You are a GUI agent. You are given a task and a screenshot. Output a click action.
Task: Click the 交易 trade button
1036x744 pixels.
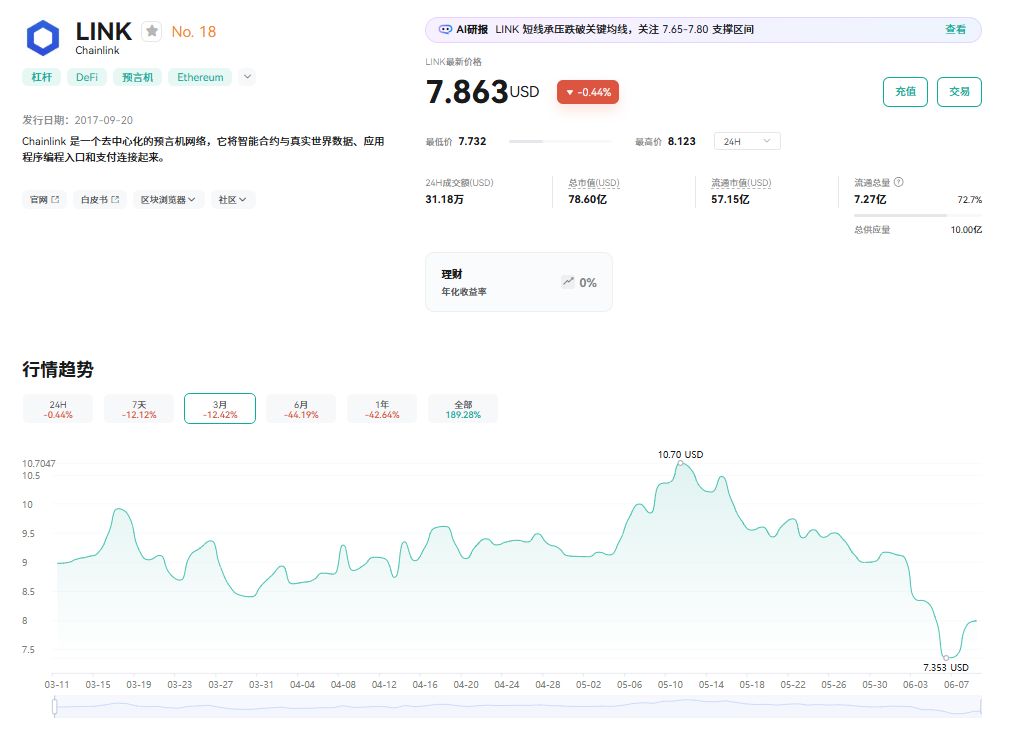coord(959,92)
